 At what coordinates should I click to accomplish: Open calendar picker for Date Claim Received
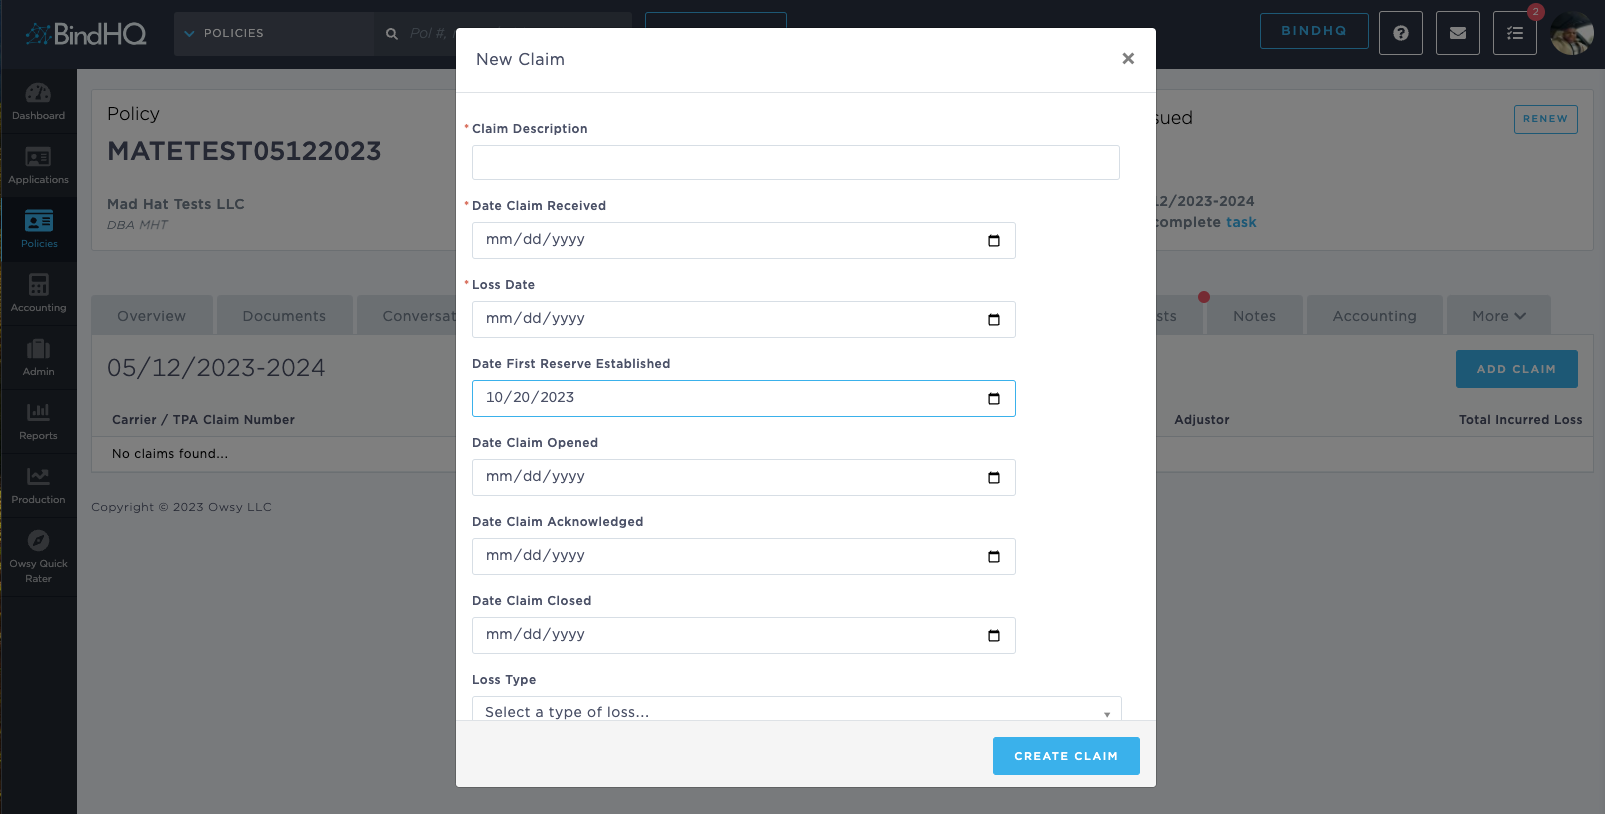[x=994, y=241]
